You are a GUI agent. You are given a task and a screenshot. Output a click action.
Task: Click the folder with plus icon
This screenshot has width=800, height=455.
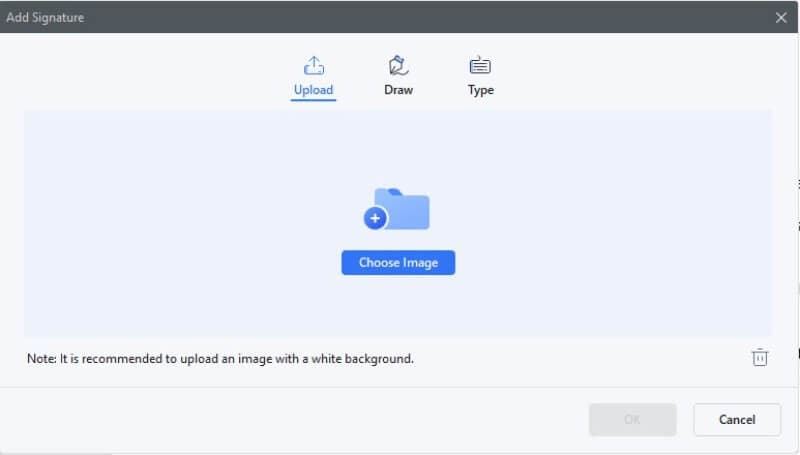click(397, 209)
